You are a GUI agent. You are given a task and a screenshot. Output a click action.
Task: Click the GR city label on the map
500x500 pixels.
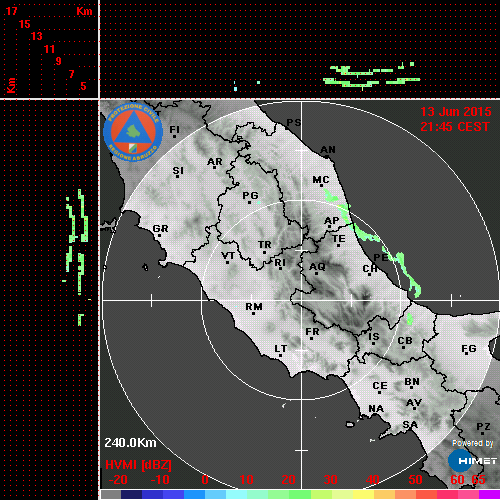click(x=160, y=229)
